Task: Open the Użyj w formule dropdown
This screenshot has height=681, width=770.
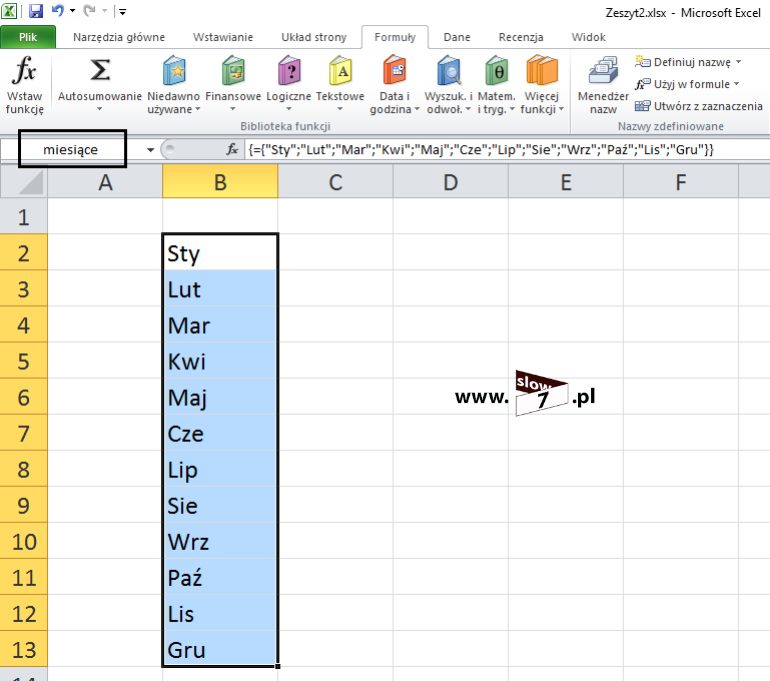Action: click(x=737, y=84)
